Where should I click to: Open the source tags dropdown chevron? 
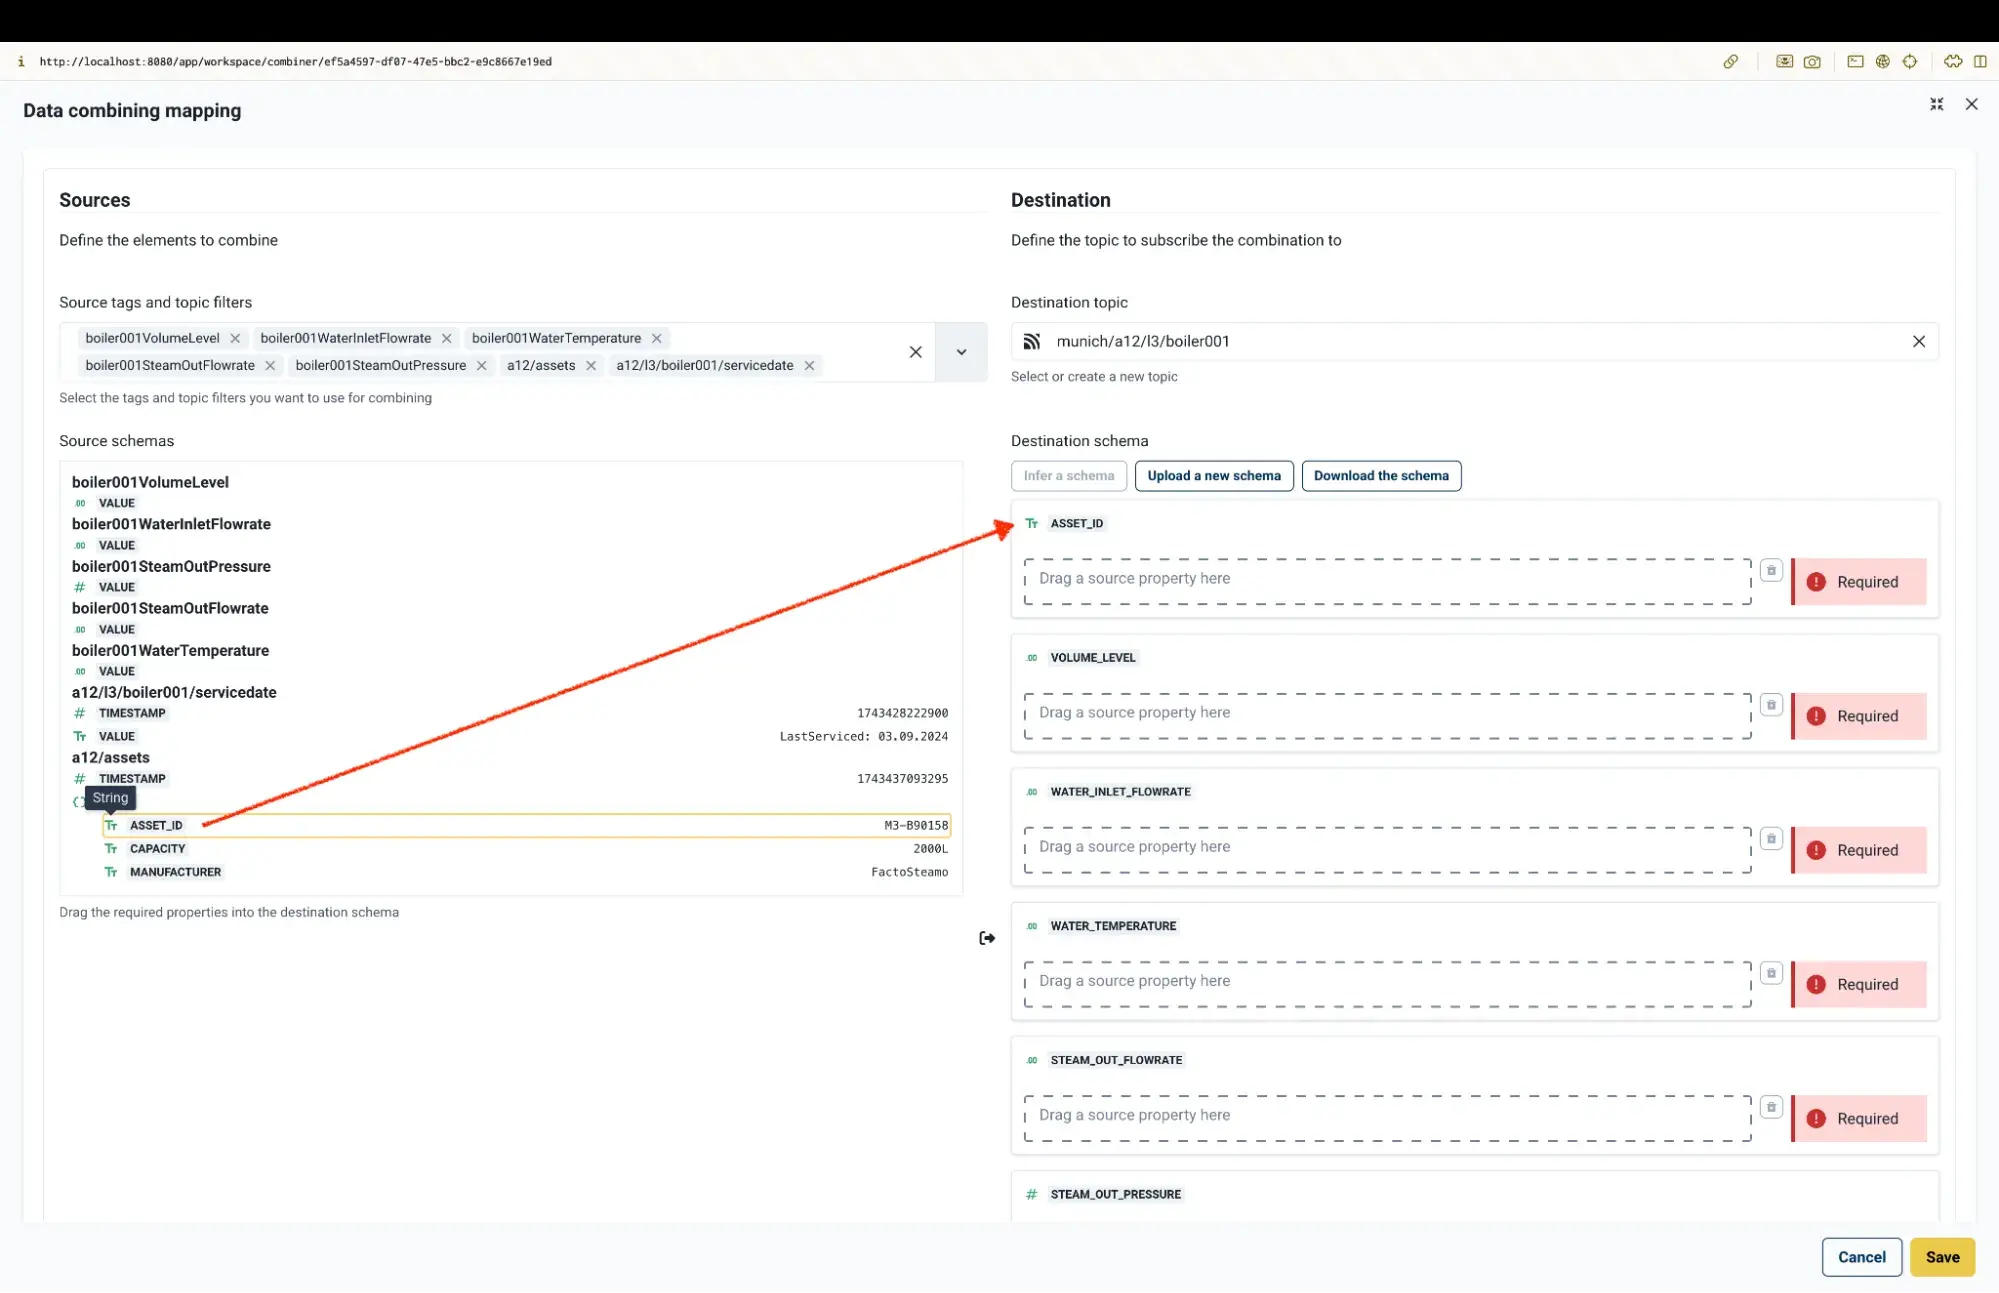click(x=961, y=352)
